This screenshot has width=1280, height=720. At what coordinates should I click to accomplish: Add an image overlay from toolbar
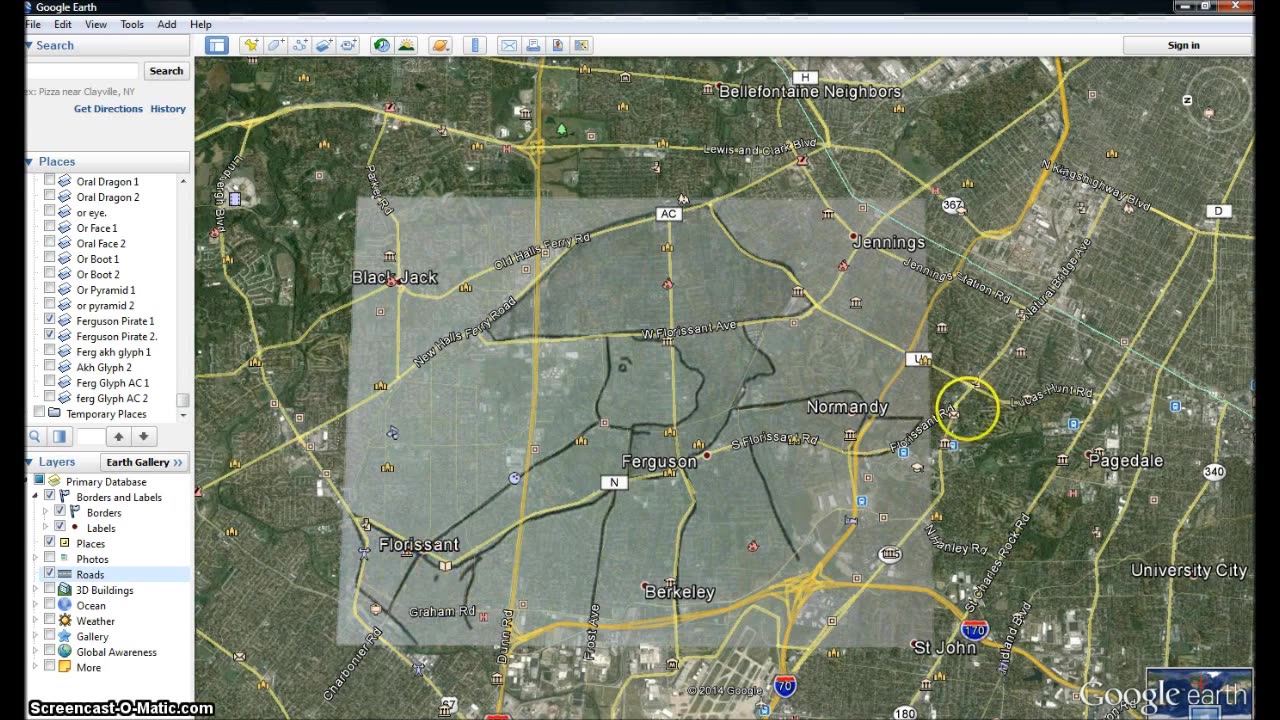point(324,45)
